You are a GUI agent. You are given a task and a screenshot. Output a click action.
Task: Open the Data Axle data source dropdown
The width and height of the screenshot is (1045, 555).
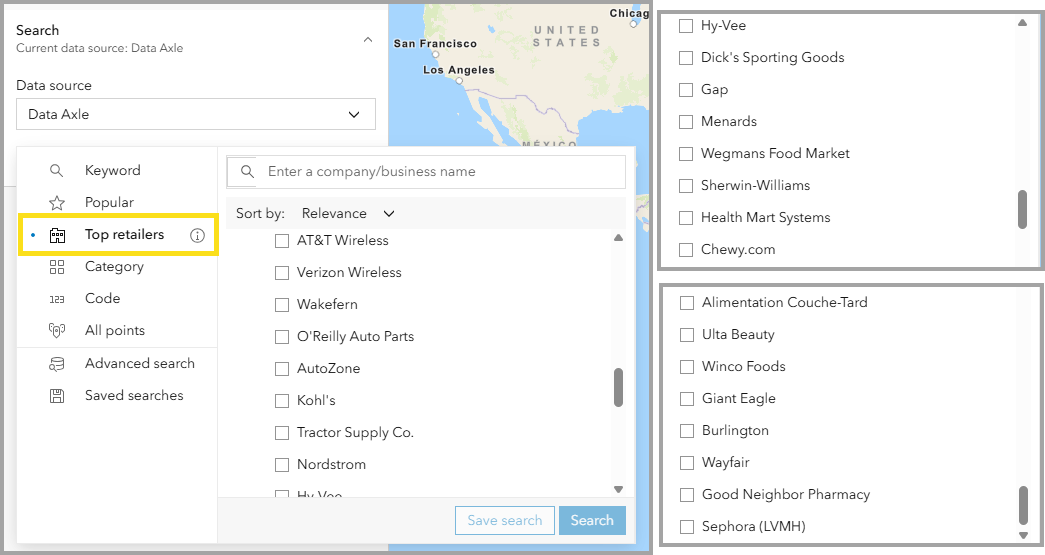coord(196,114)
